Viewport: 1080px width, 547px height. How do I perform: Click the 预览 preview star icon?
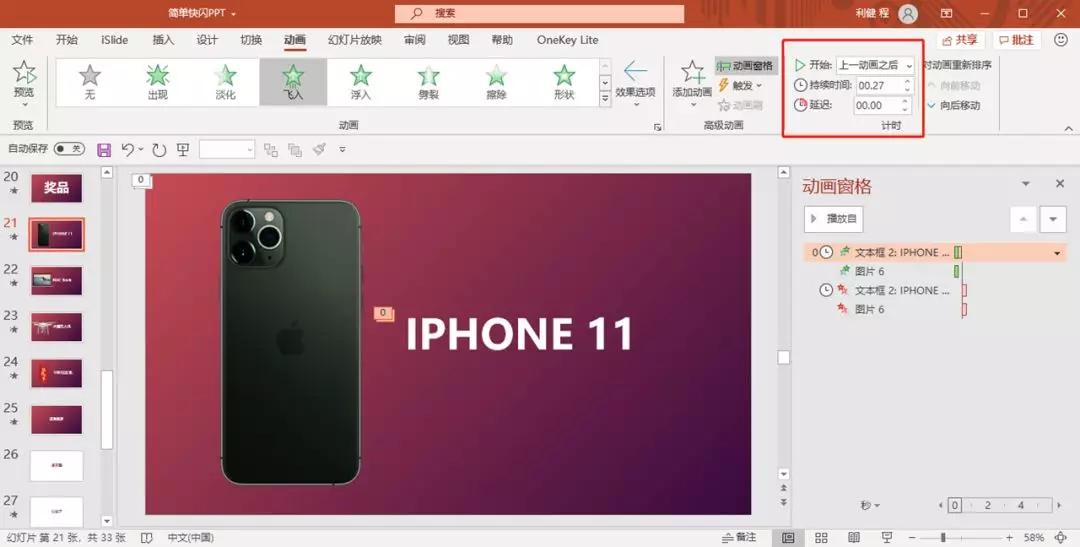tap(24, 72)
